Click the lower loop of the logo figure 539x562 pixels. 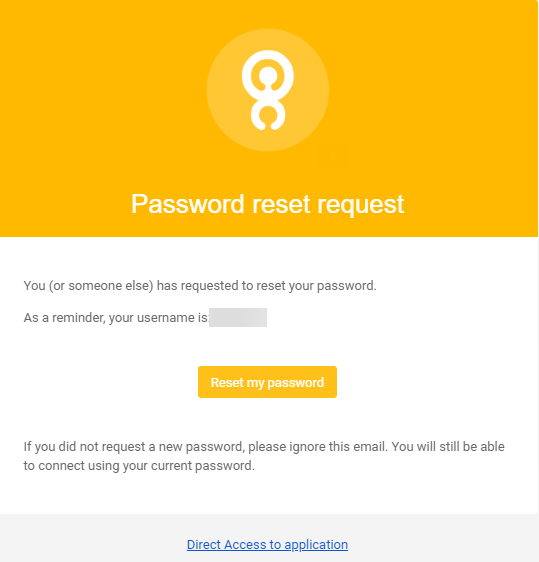[268, 115]
